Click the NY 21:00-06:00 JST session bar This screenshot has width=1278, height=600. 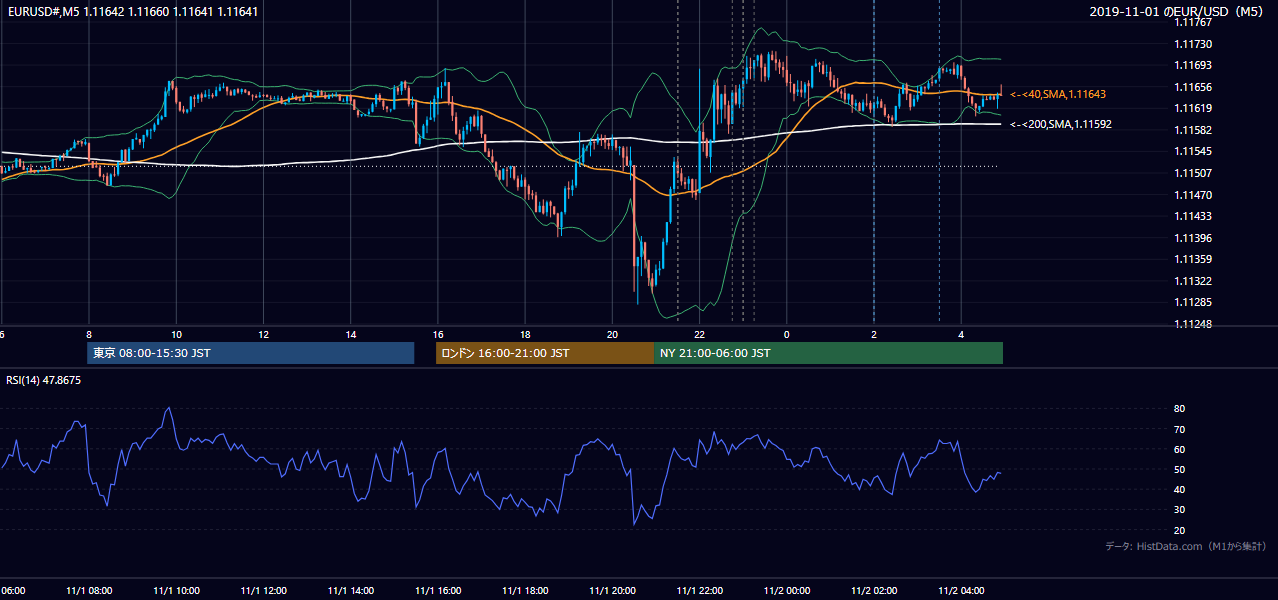[828, 353]
